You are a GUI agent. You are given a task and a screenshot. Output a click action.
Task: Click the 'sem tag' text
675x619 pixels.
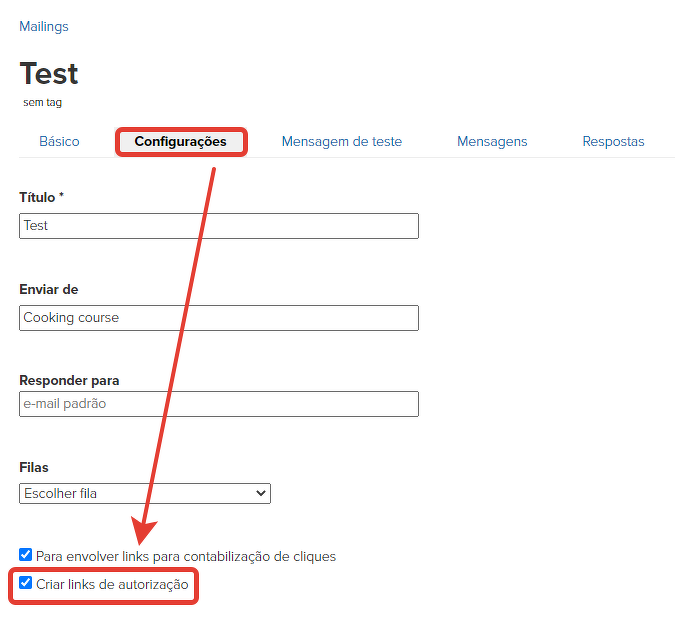pyautogui.click(x=43, y=102)
